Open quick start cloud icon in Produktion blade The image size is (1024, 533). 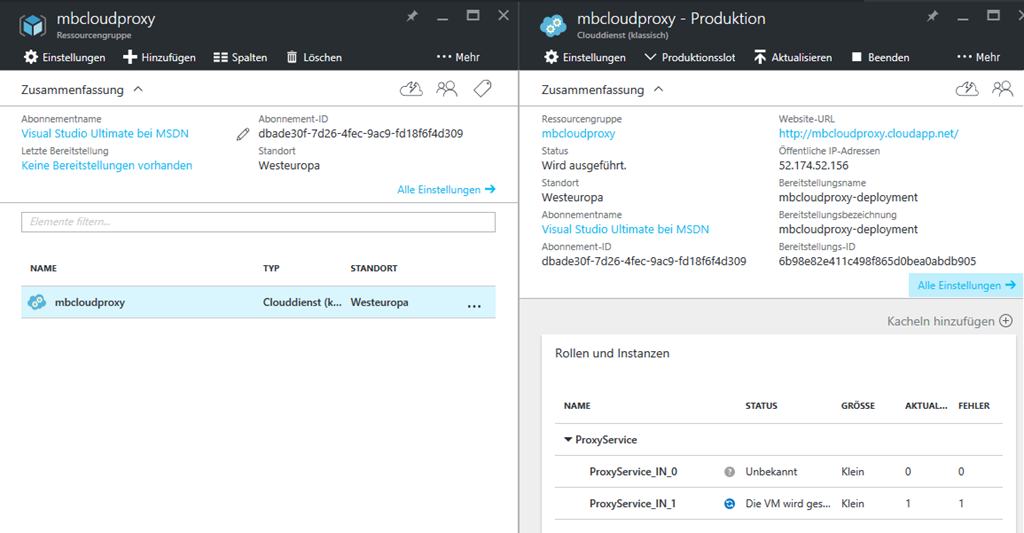[967, 89]
